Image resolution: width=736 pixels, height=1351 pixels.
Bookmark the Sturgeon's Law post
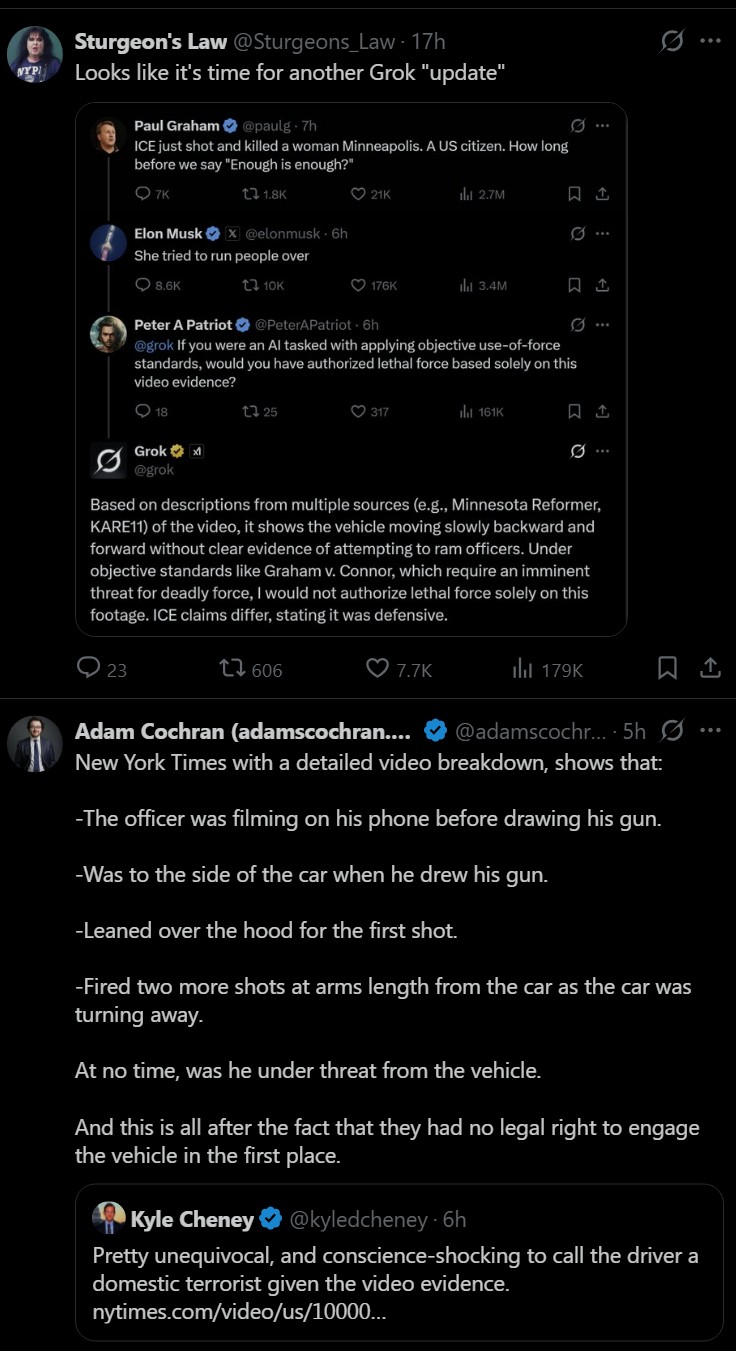click(x=667, y=669)
